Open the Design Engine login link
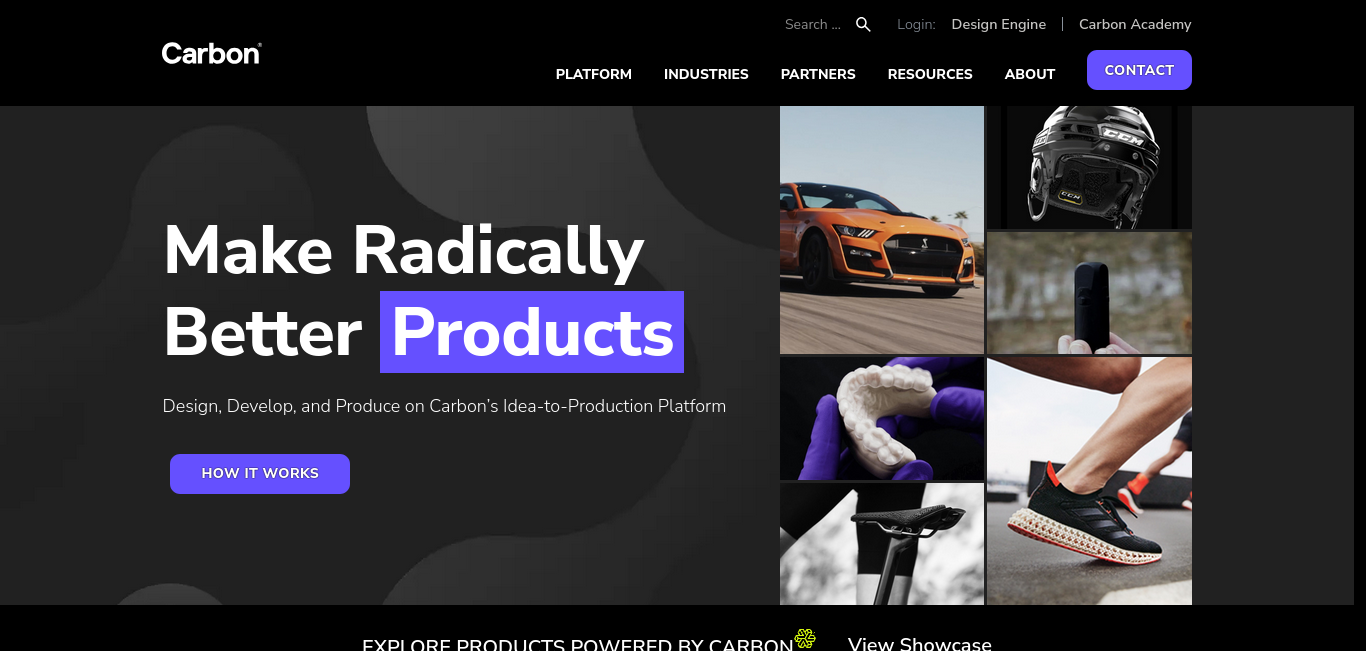Screen dimensions: 1366x651 point(998,24)
